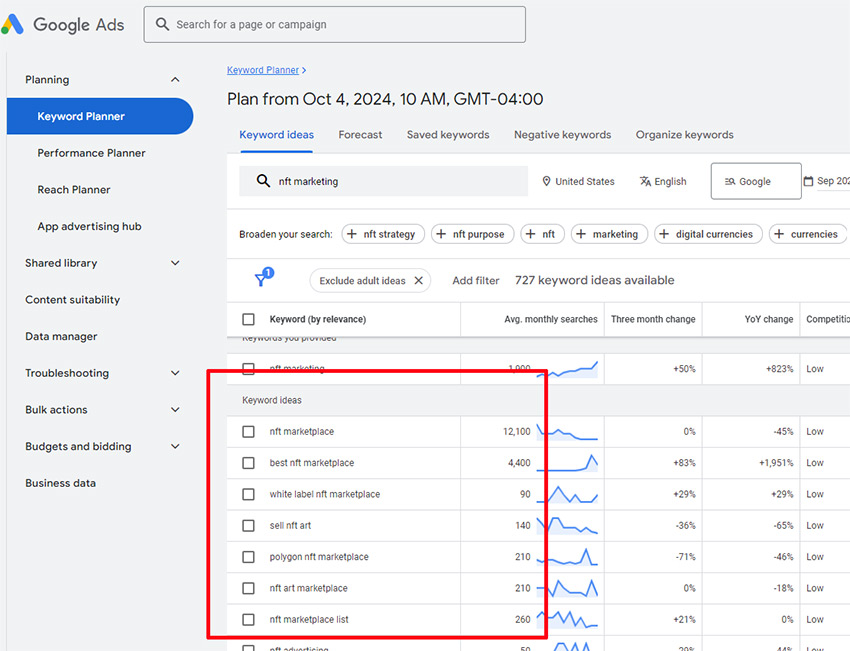Screen dimensions: 850x651
Task: Open Business data in the sidebar
Action: pyautogui.click(x=61, y=483)
